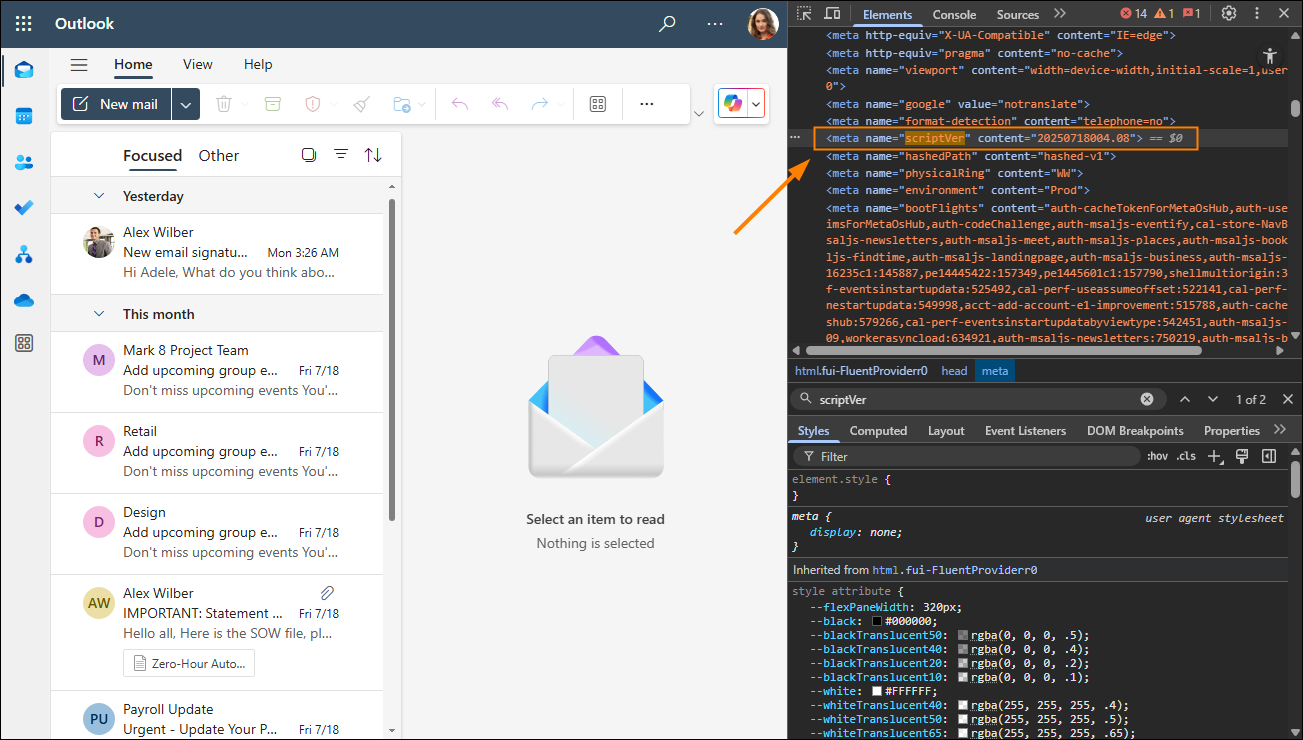The height and width of the screenshot is (740, 1303).
Task: Collapse the This month message group
Action: pos(98,313)
